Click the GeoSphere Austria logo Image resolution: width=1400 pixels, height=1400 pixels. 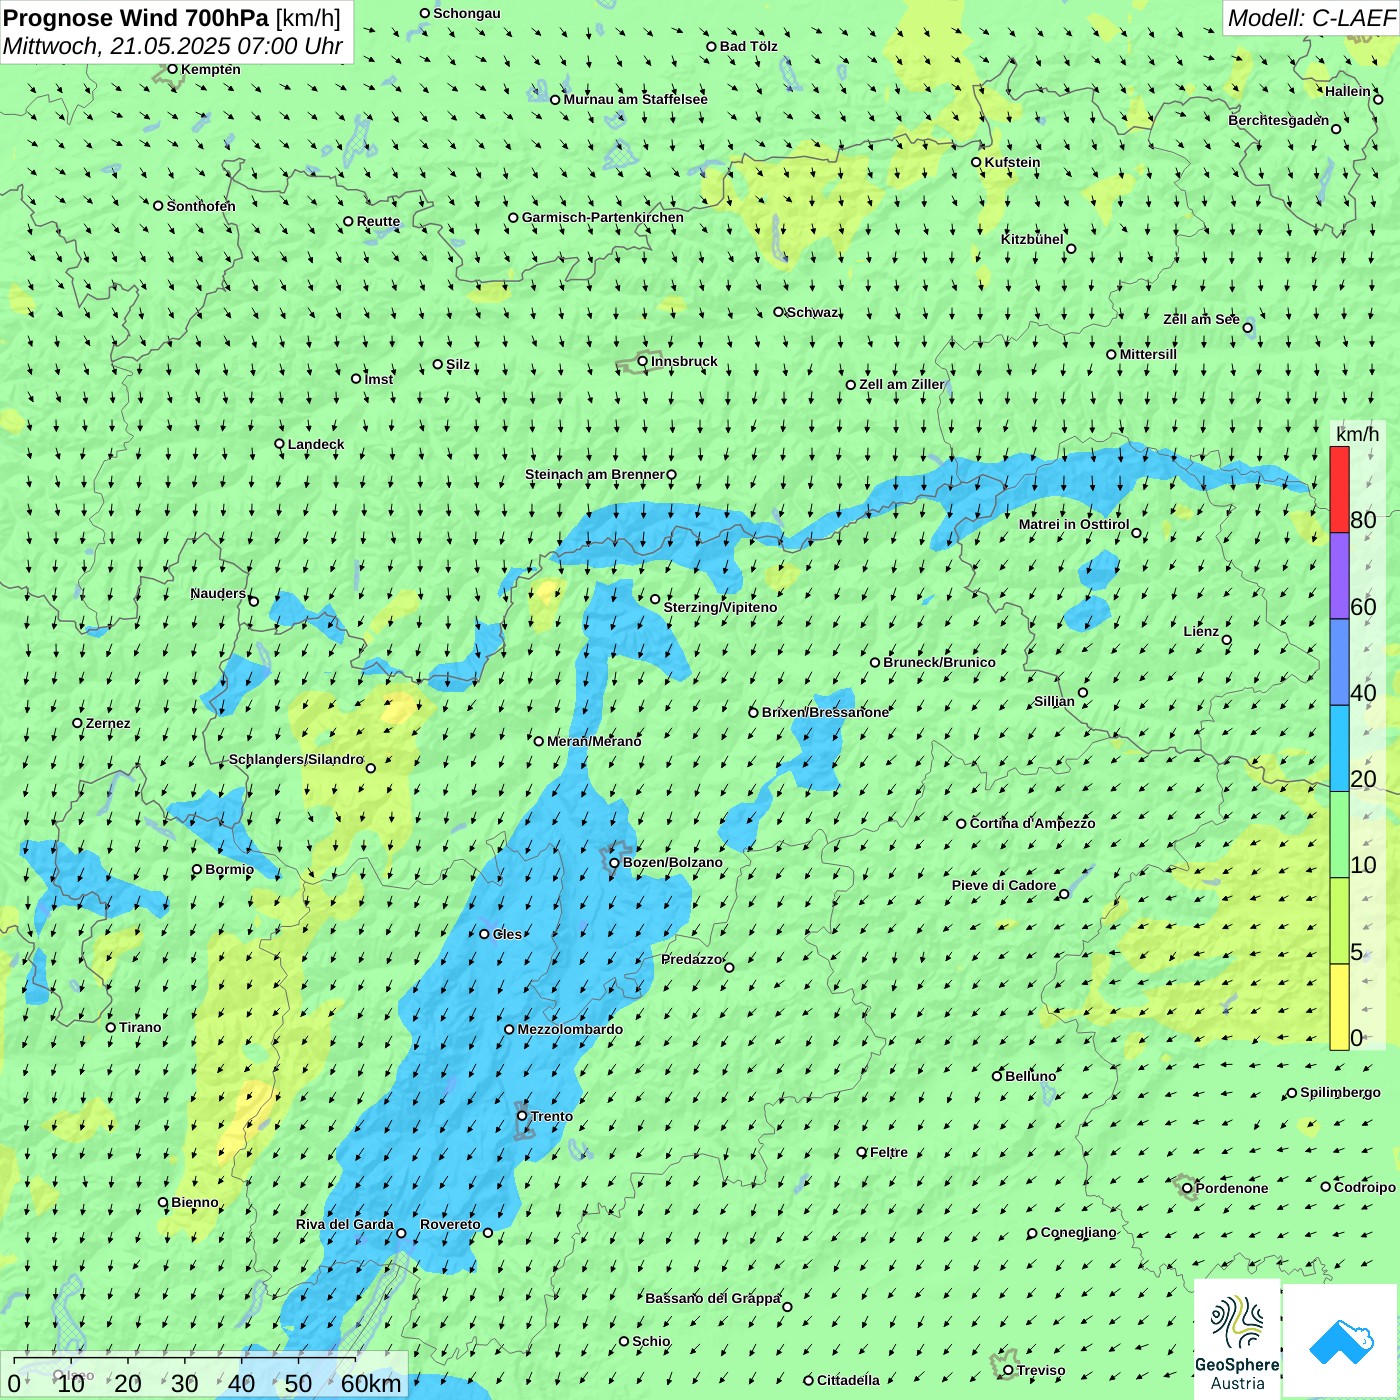[1237, 1340]
